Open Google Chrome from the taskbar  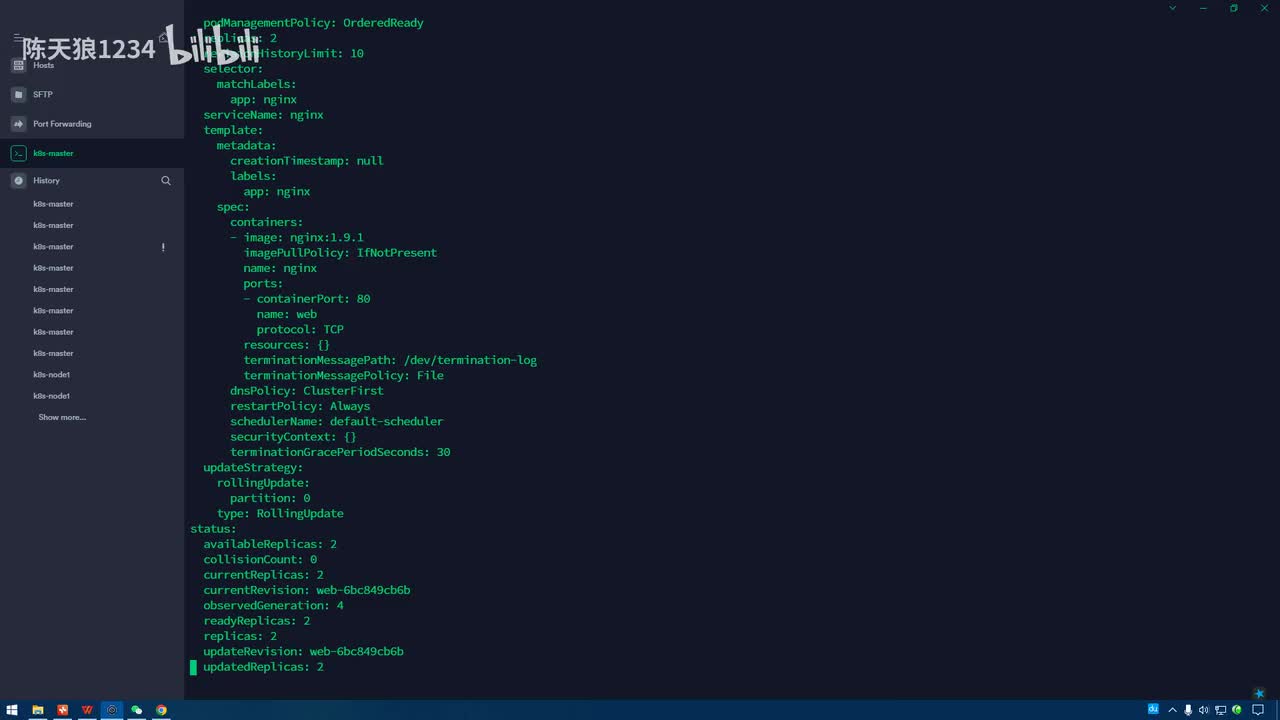point(161,710)
